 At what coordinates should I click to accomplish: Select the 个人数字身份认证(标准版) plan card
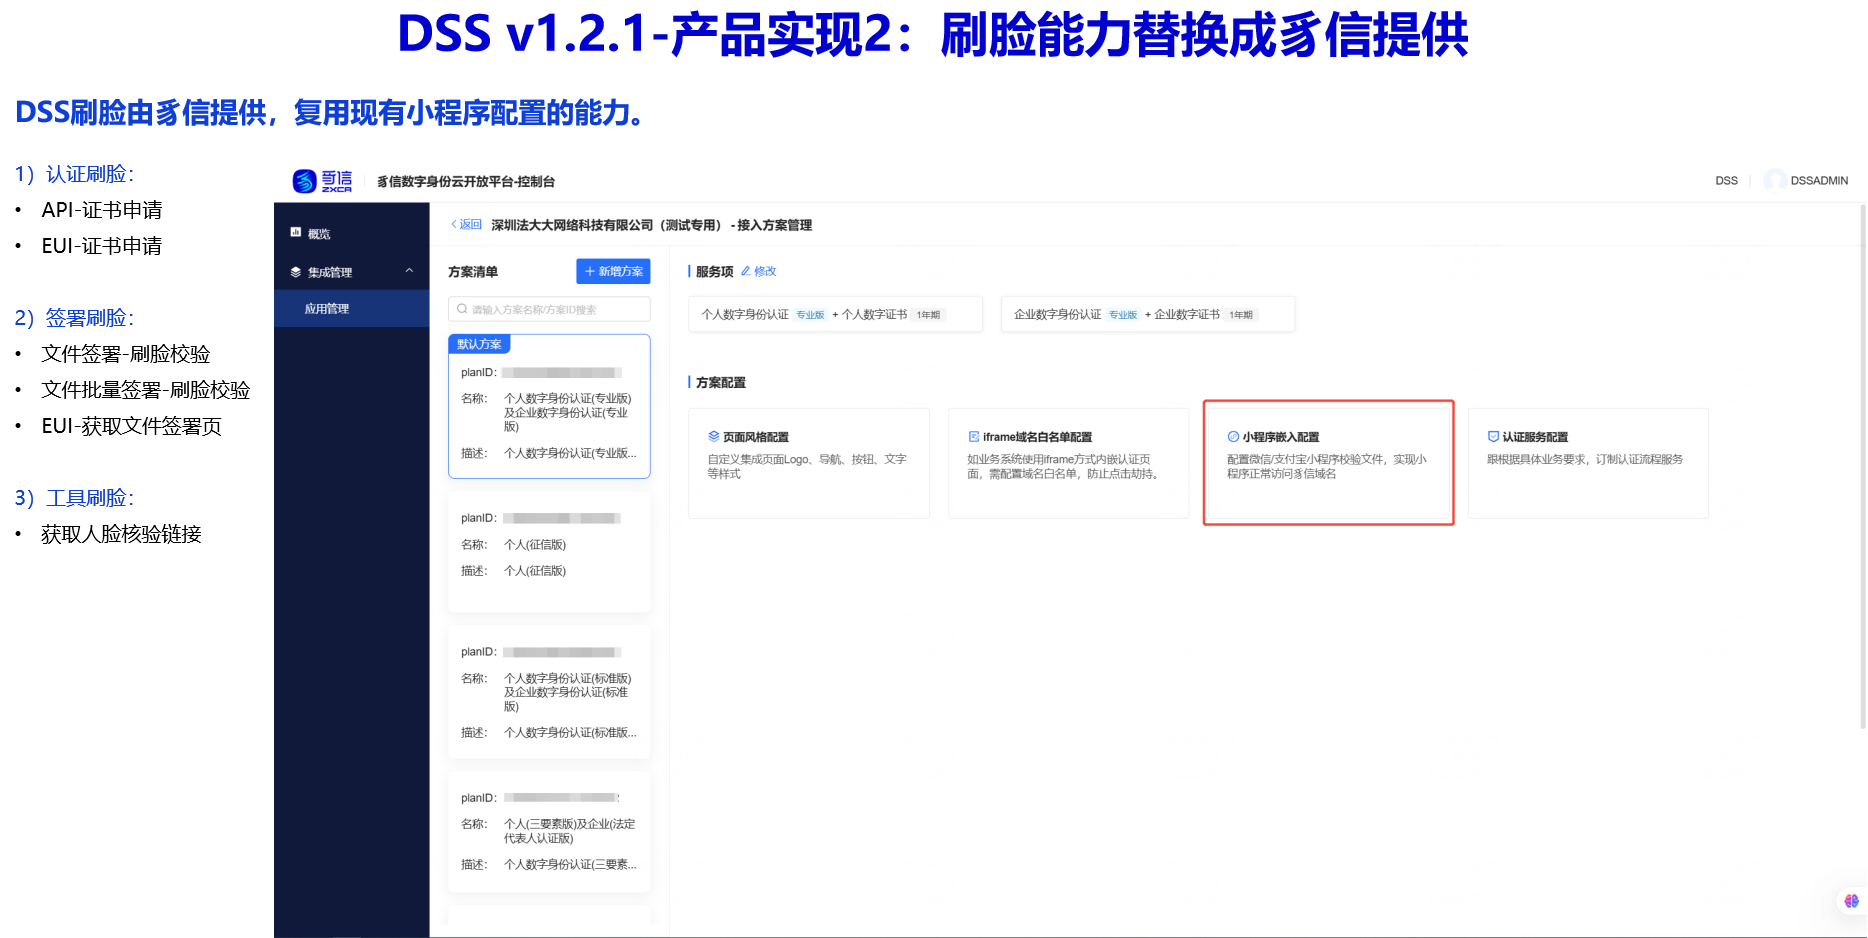[549, 691]
